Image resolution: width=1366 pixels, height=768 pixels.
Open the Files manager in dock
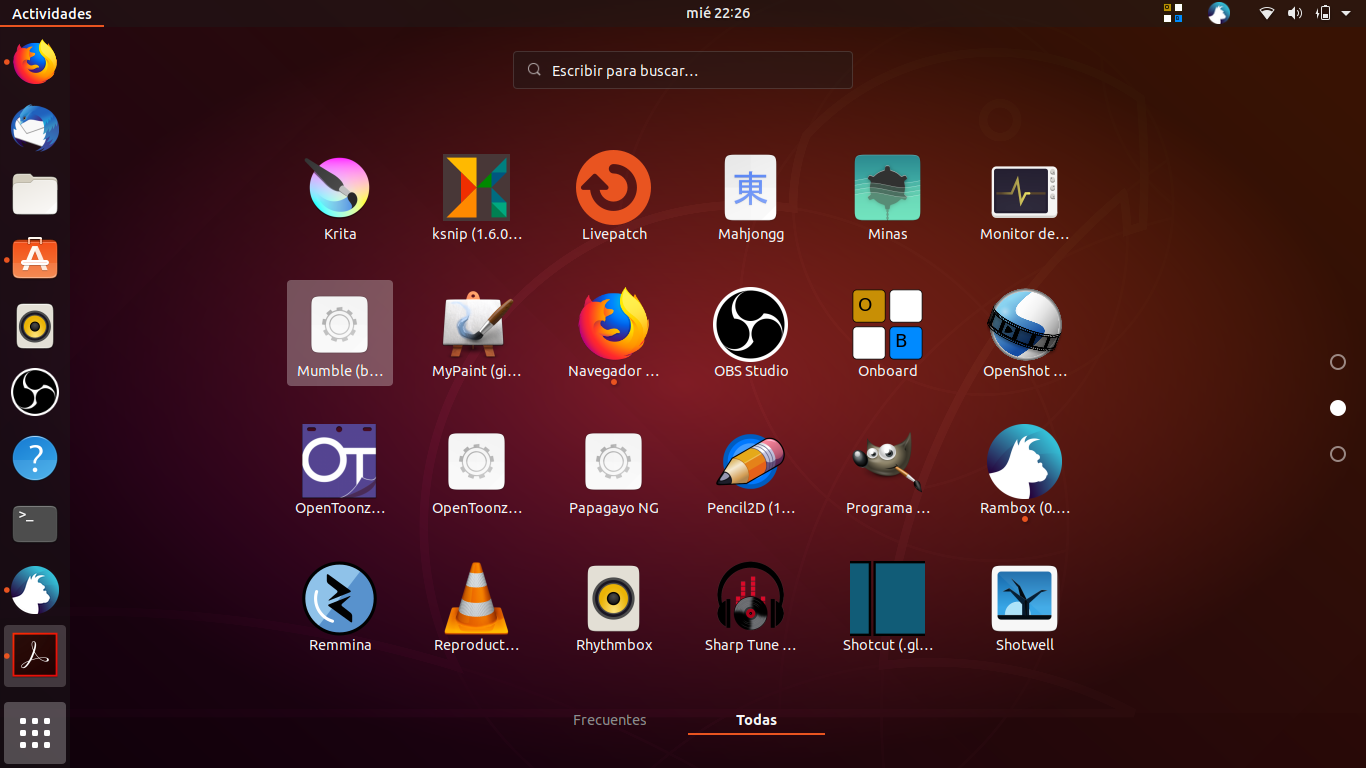(35, 194)
